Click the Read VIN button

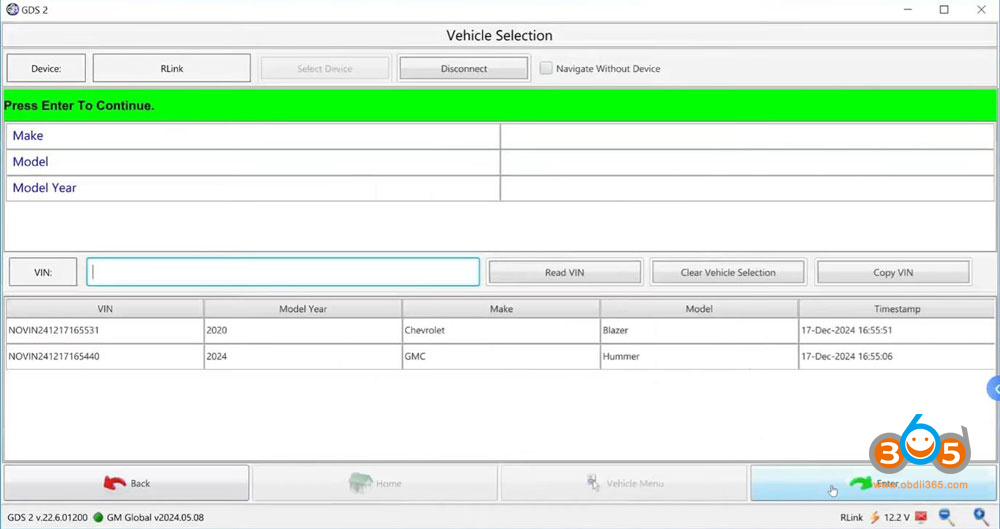564,273
